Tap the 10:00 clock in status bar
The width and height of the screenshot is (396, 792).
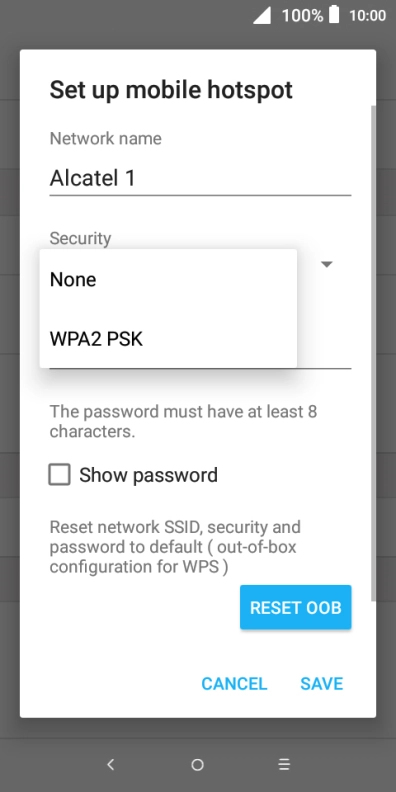coord(367,15)
